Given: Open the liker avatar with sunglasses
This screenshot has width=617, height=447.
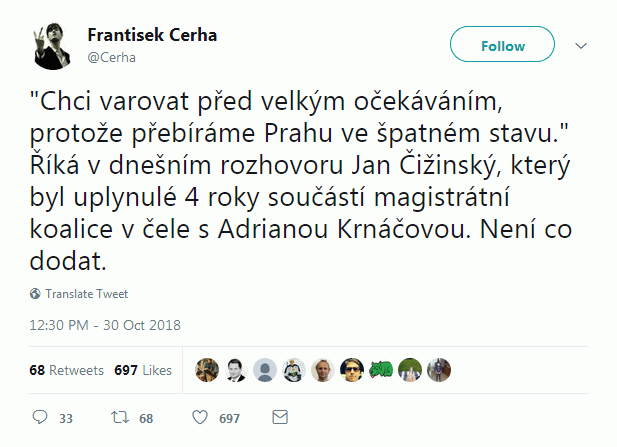Looking at the screenshot, I should point(351,370).
